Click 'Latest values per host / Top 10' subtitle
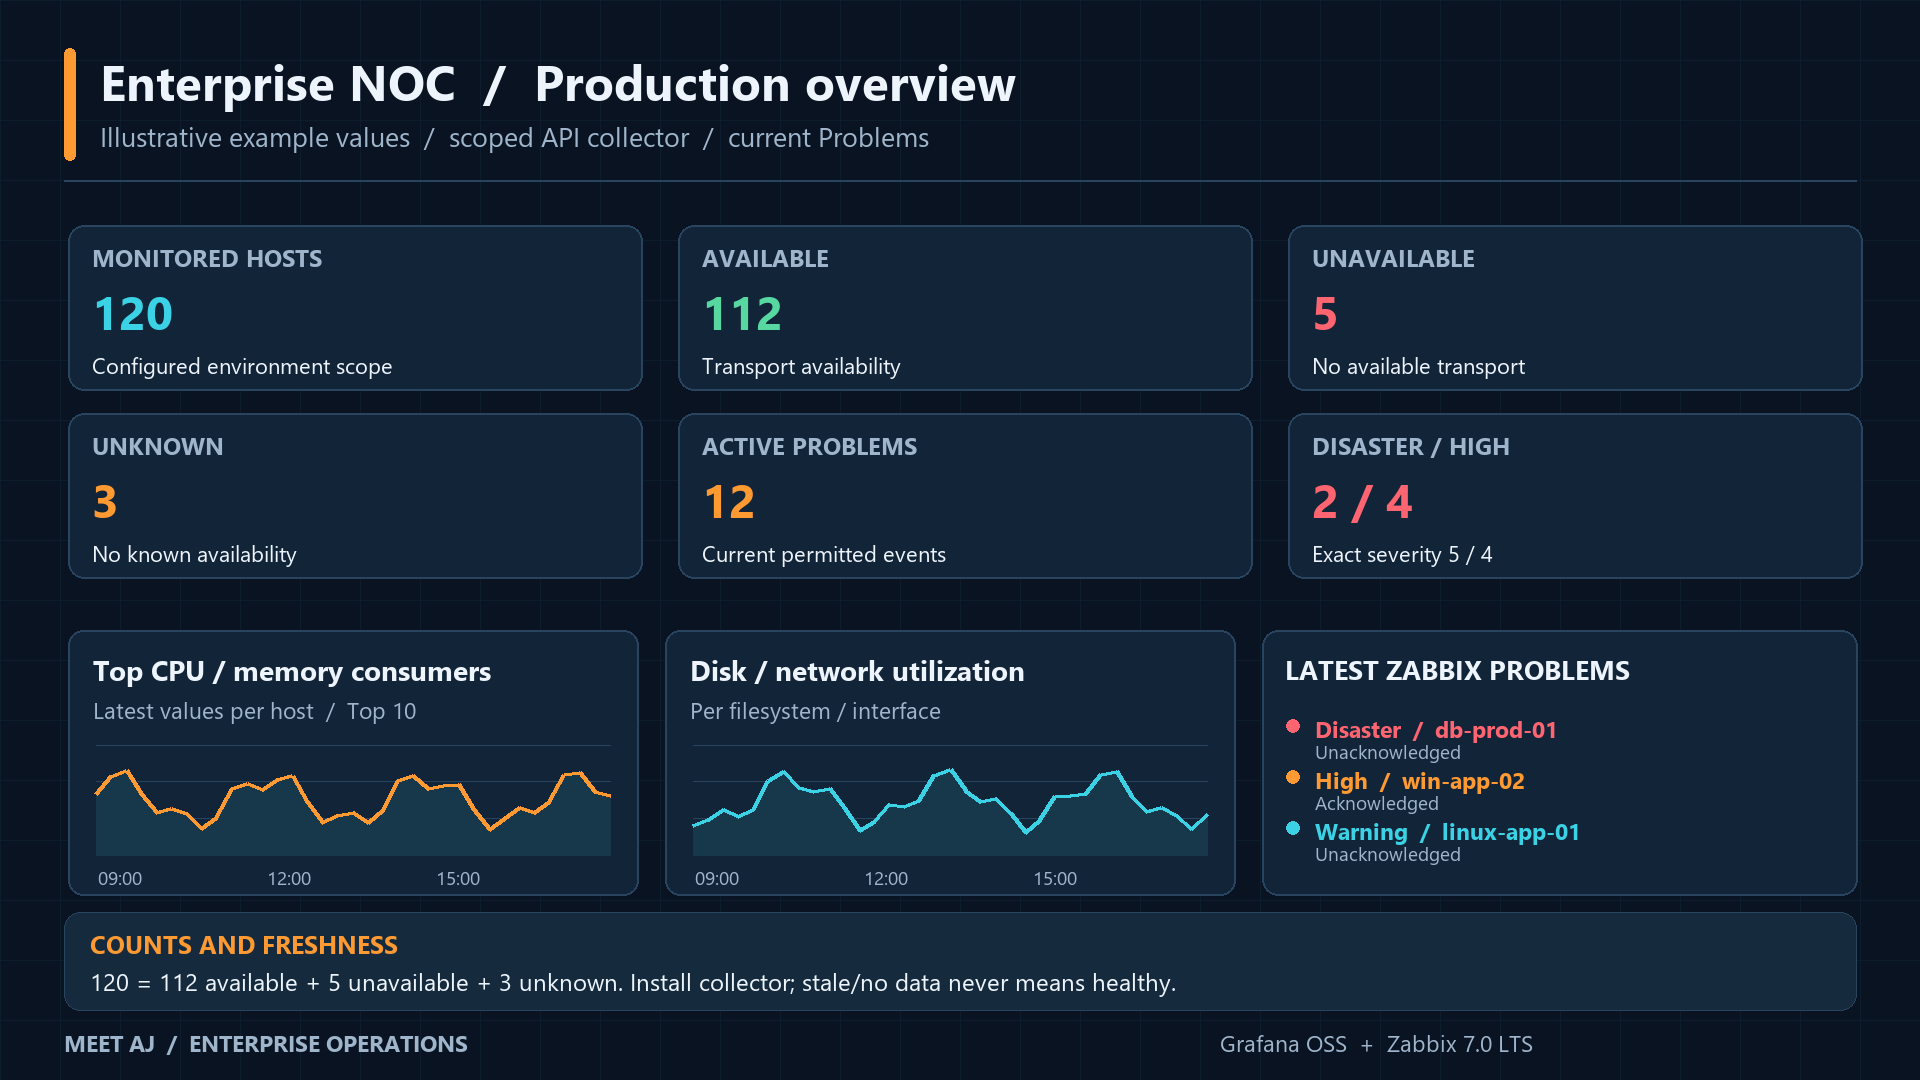 click(254, 711)
